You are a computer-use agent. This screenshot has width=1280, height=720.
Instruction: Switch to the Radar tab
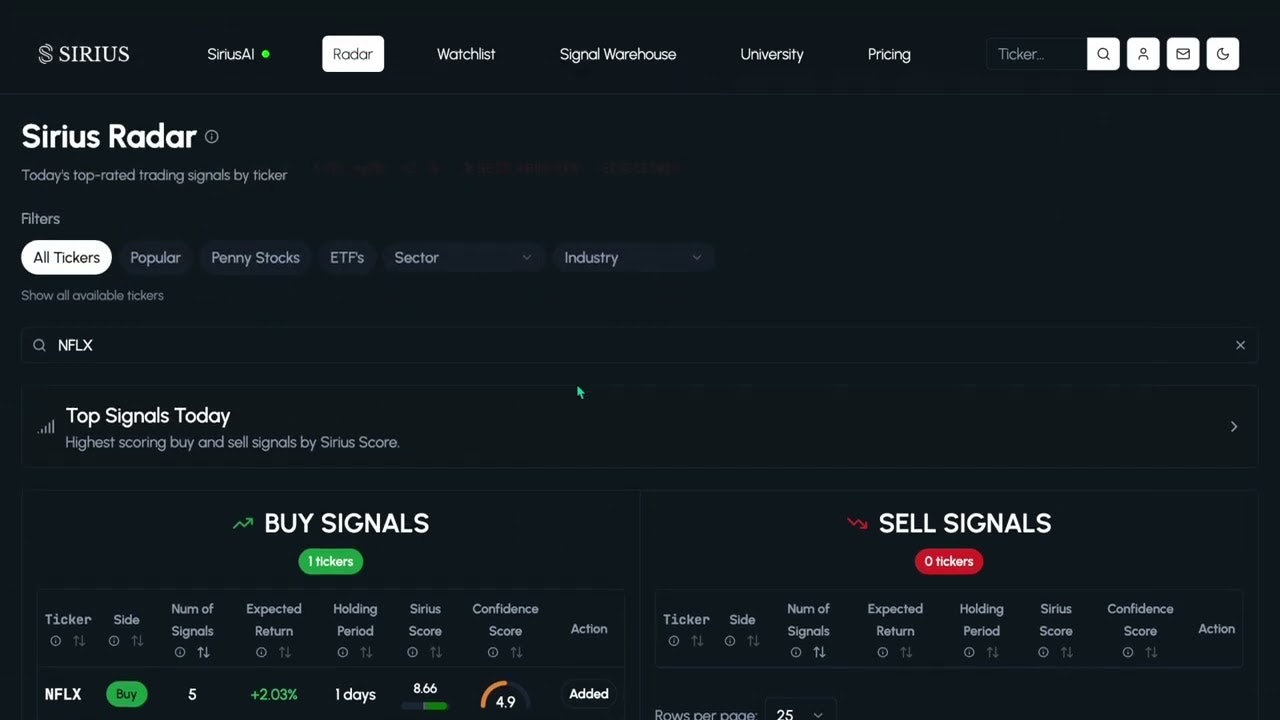pos(353,54)
